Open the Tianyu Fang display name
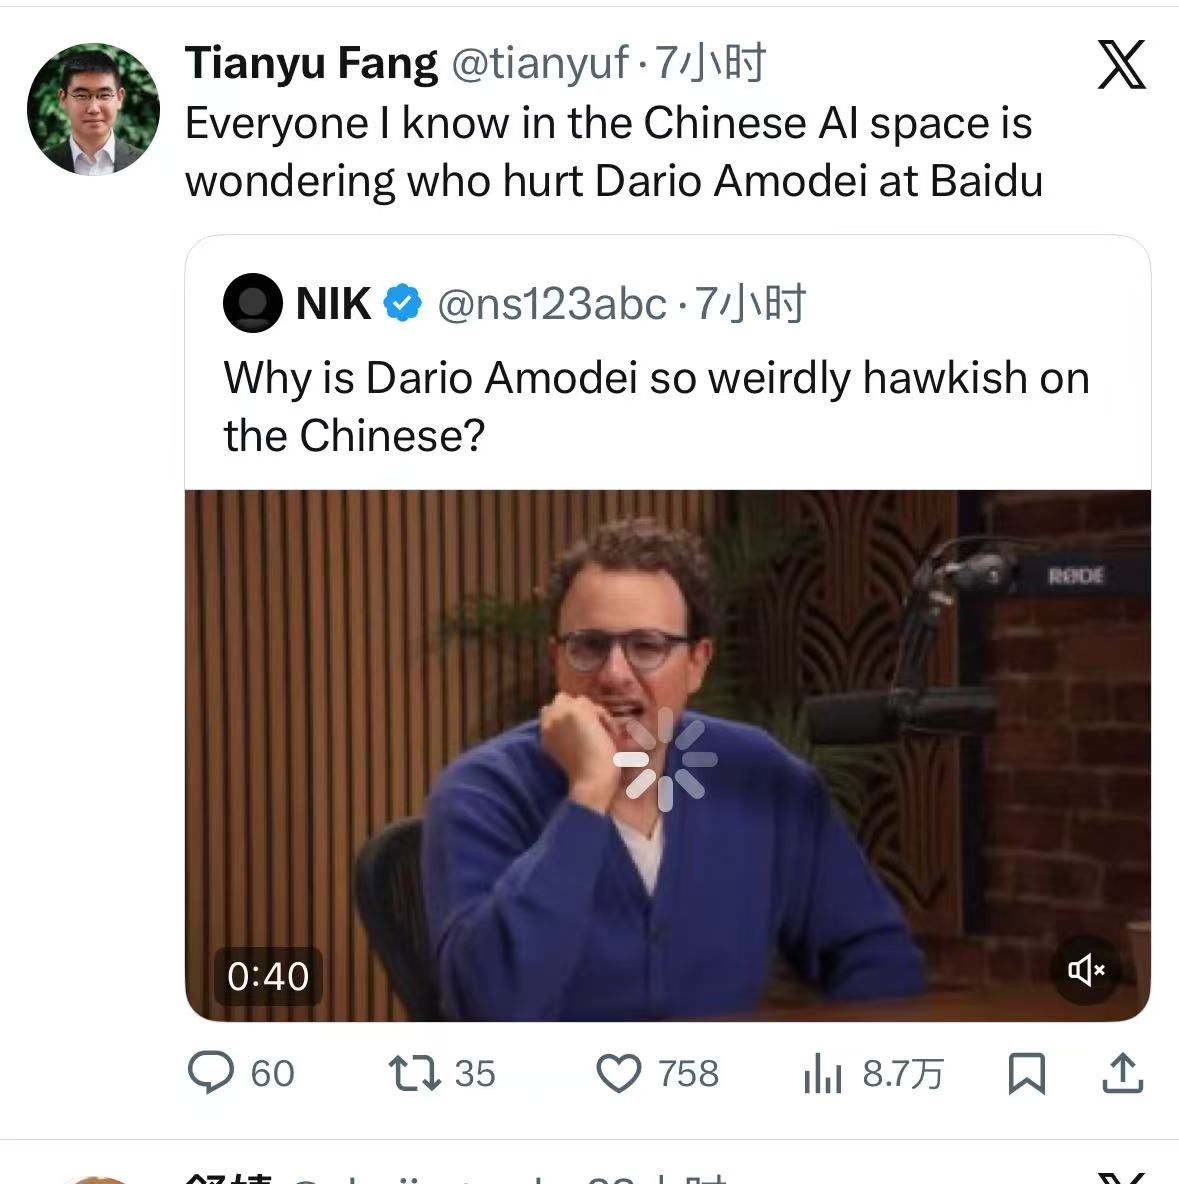Image resolution: width=1179 pixels, height=1184 pixels. click(x=311, y=63)
